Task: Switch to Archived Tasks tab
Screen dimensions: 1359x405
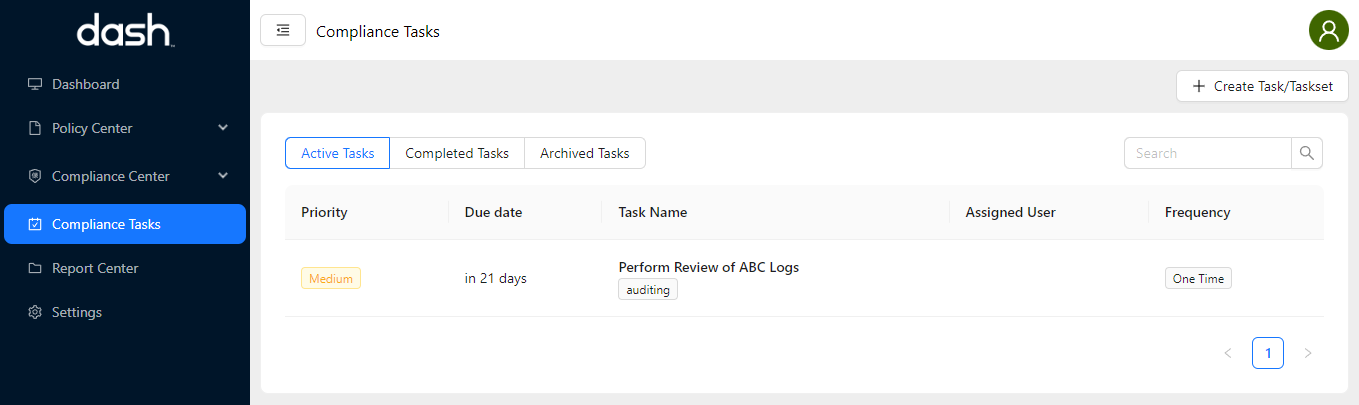Action: pos(585,153)
